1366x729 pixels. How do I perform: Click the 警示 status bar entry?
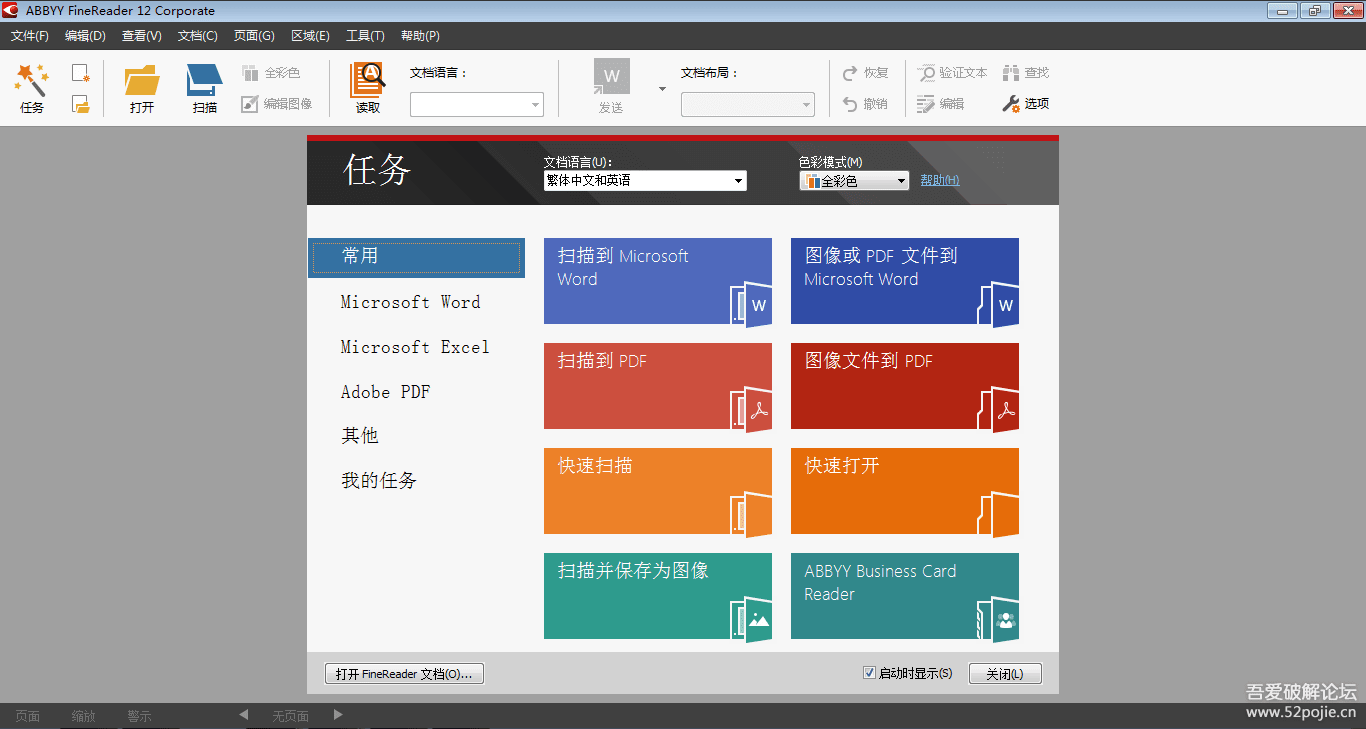tap(139, 716)
